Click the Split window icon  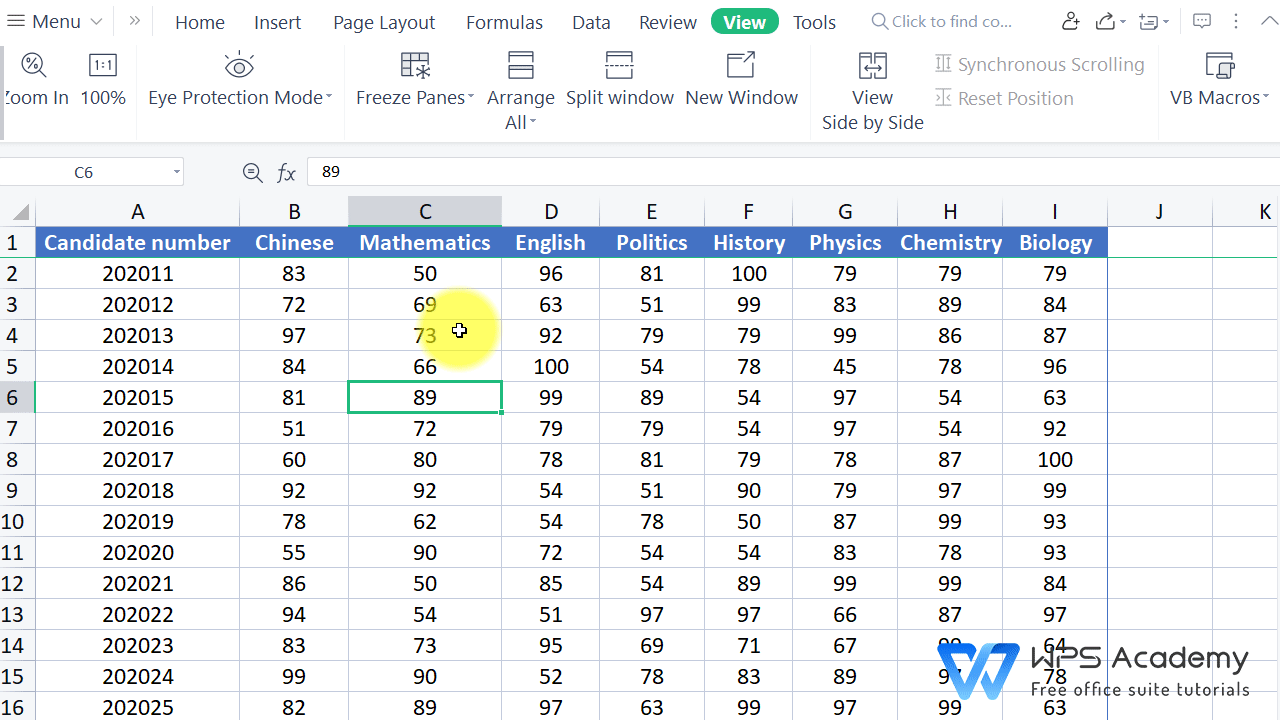tap(619, 80)
